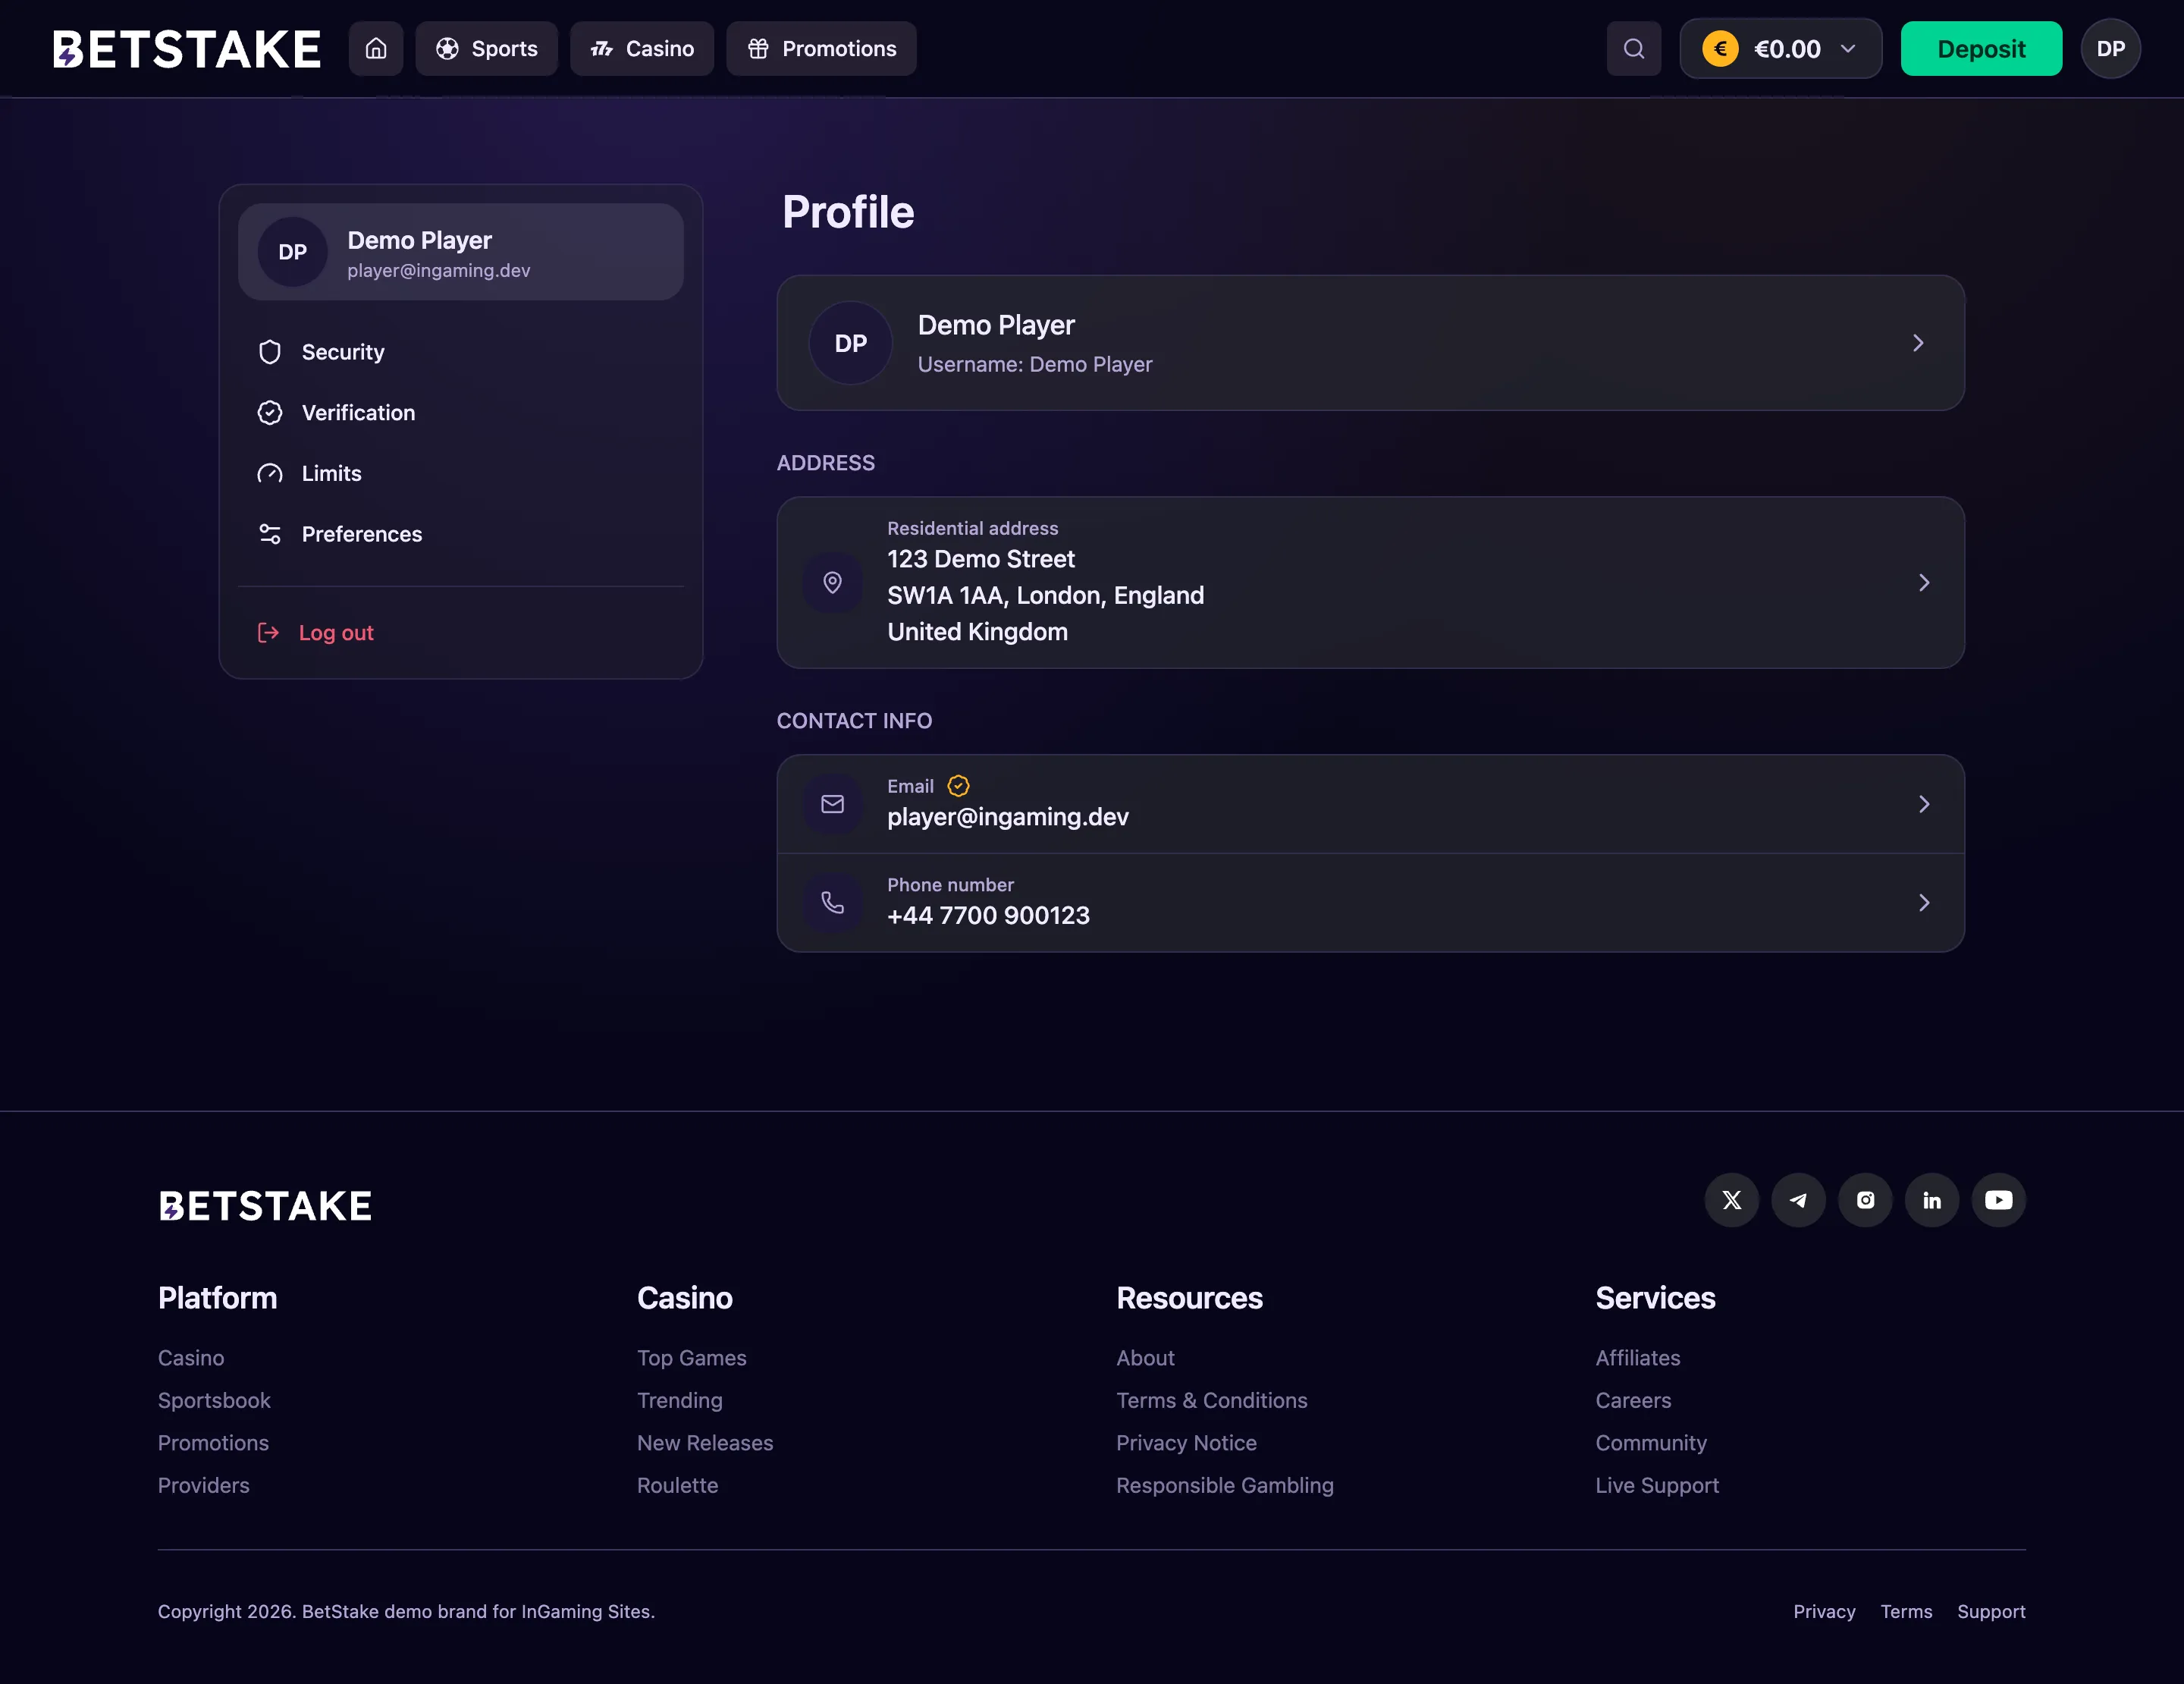
Task: Open Preferences using its sliders icon
Action: 270,534
